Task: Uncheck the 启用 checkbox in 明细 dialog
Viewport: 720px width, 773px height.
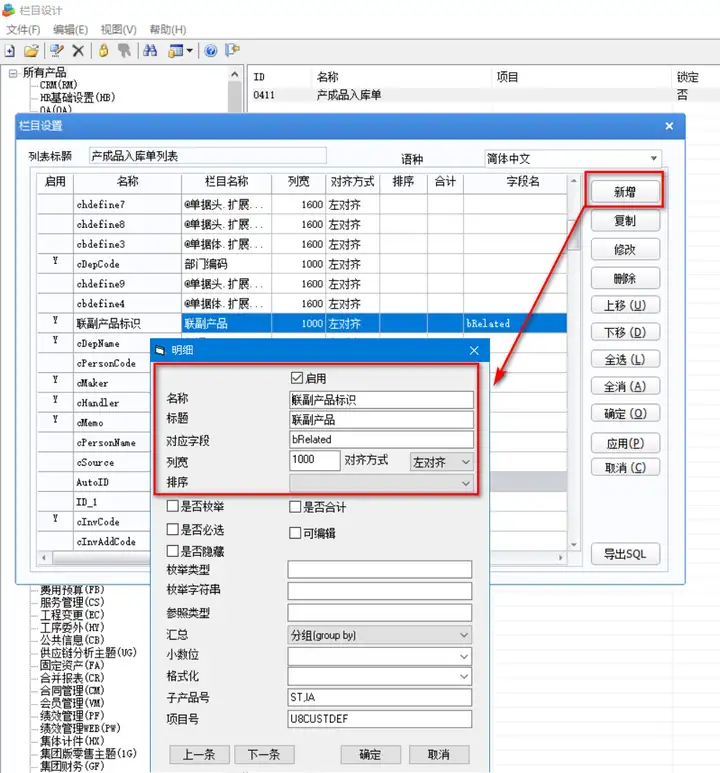Action: (x=296, y=378)
